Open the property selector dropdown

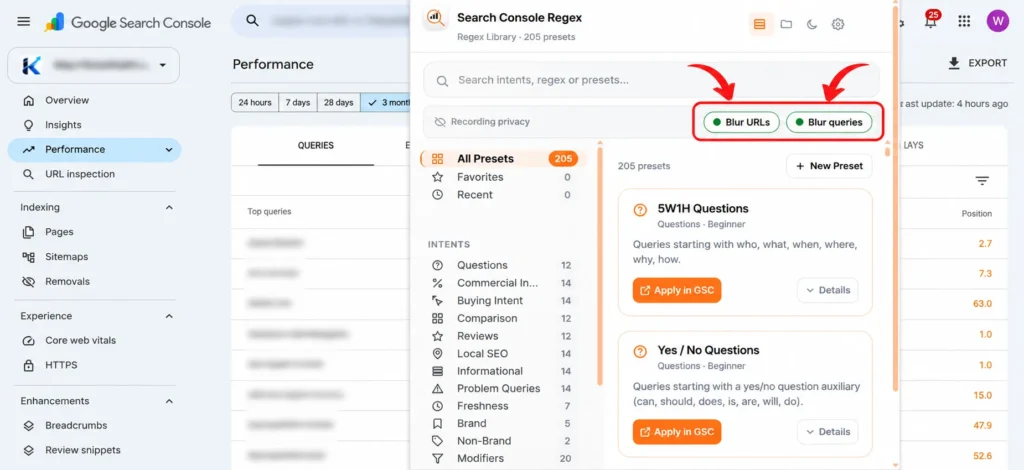(93, 65)
